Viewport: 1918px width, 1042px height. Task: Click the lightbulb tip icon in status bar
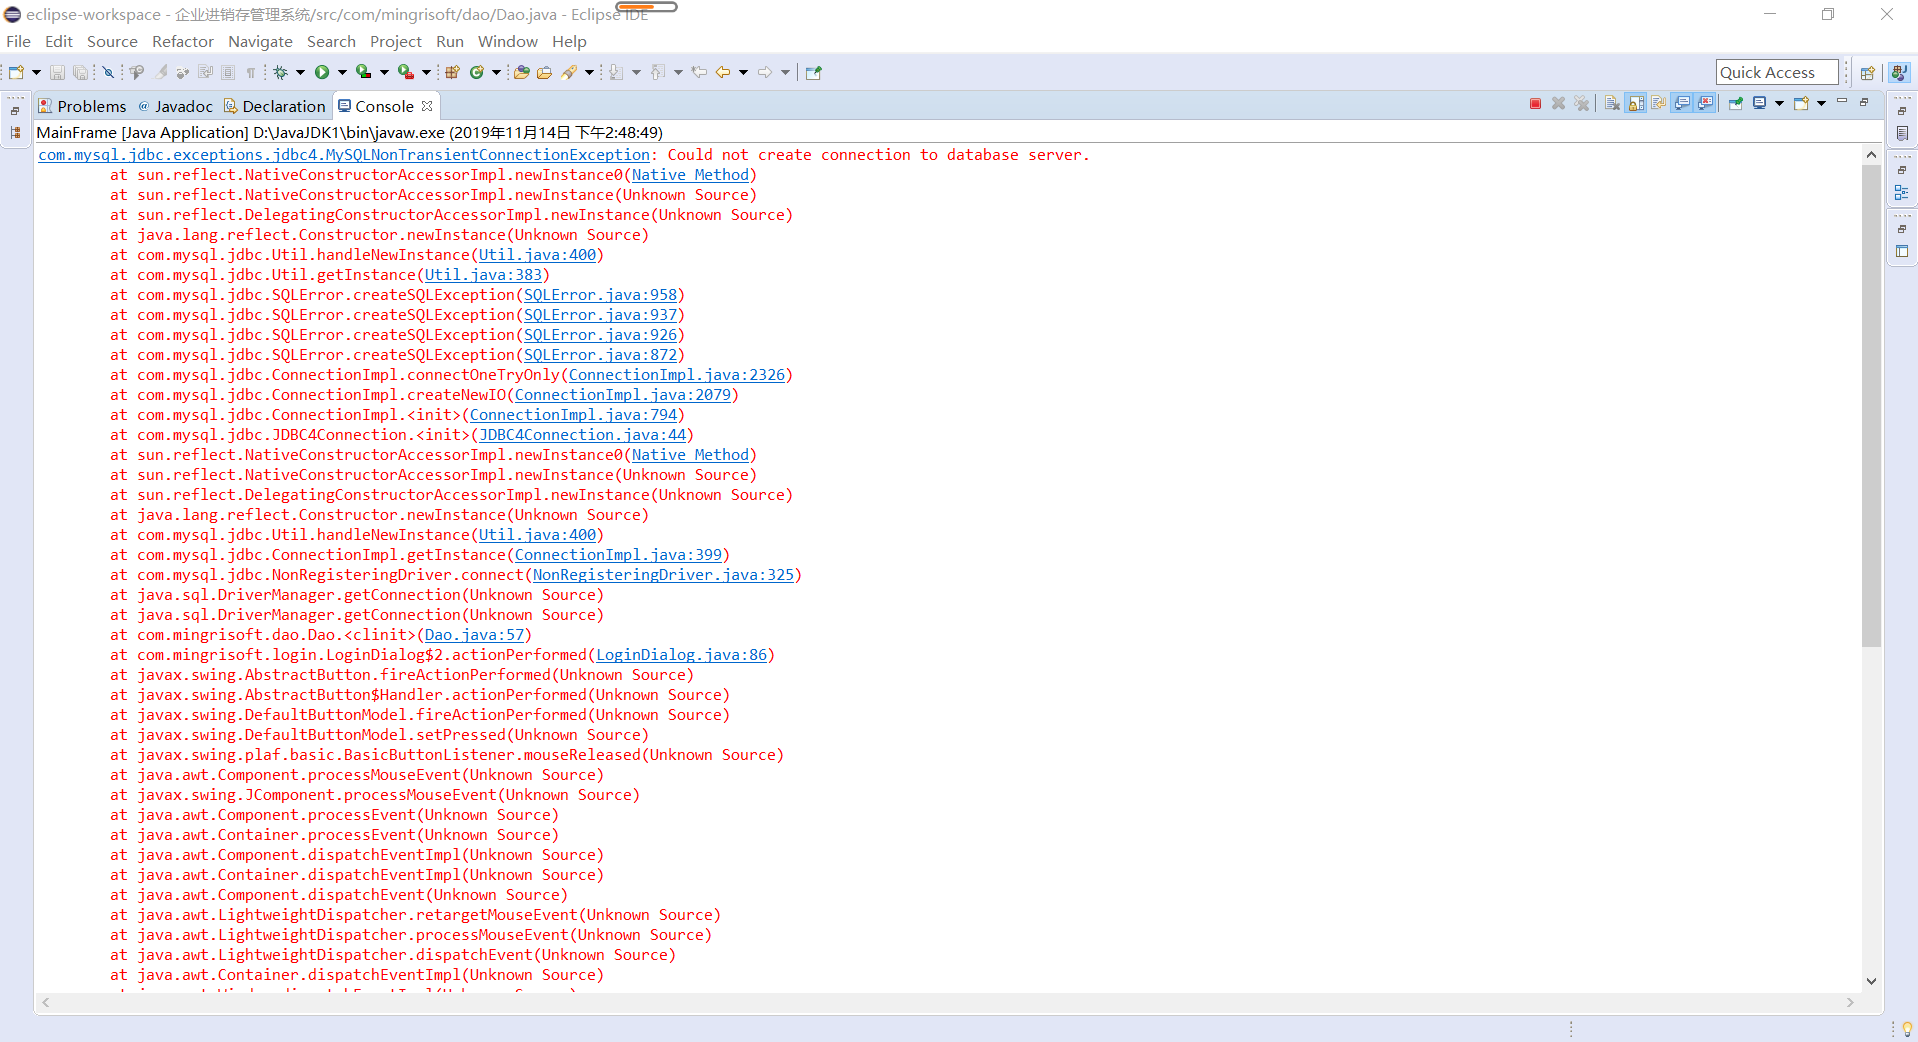click(x=1907, y=1029)
